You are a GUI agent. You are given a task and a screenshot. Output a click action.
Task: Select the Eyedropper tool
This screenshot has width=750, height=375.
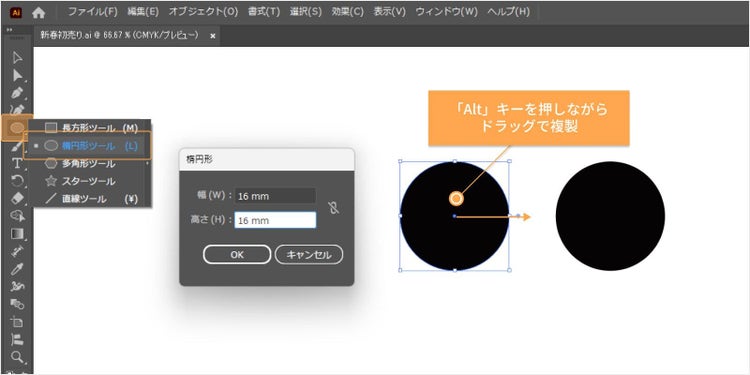tap(17, 269)
